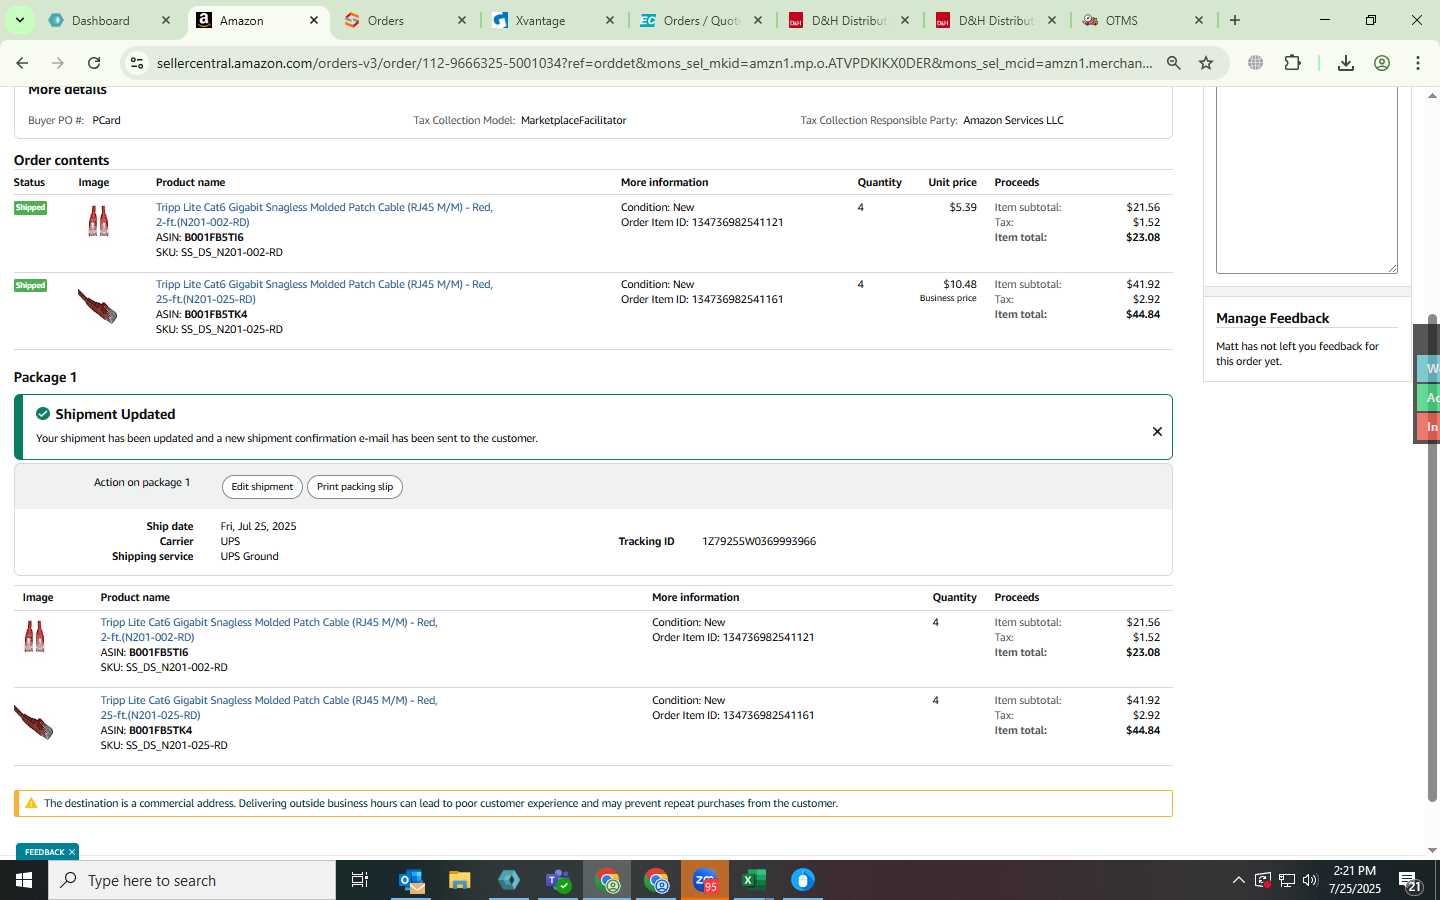Click the page vertical scrollbar
The image size is (1440, 900).
click(1432, 560)
